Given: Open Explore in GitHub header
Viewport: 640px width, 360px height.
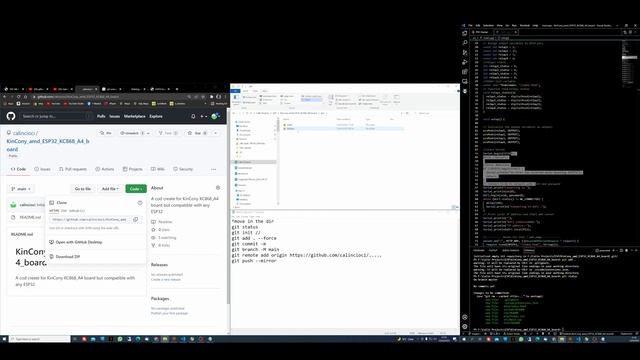Looking at the screenshot, I should tap(156, 116).
